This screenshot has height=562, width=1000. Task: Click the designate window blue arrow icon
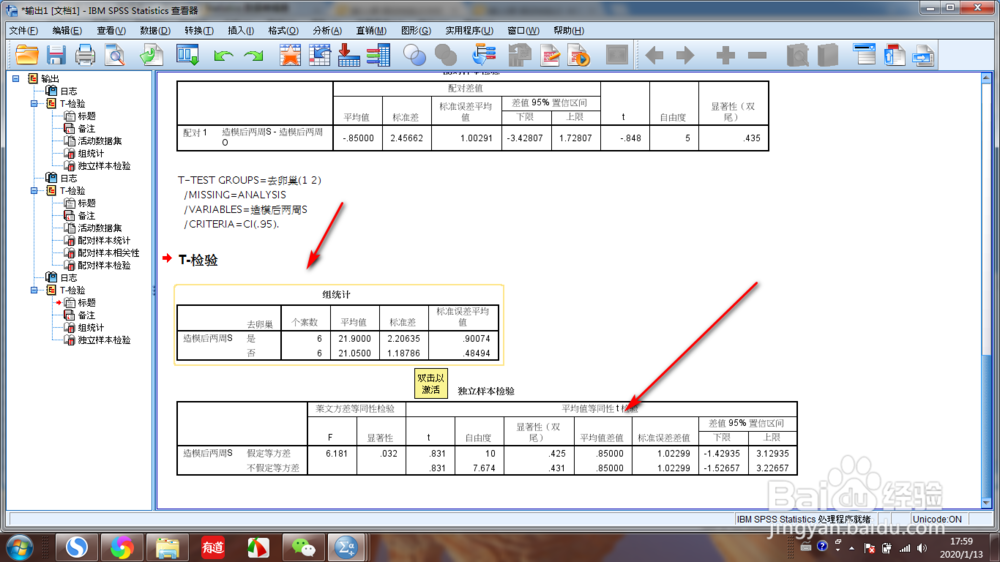(484, 55)
